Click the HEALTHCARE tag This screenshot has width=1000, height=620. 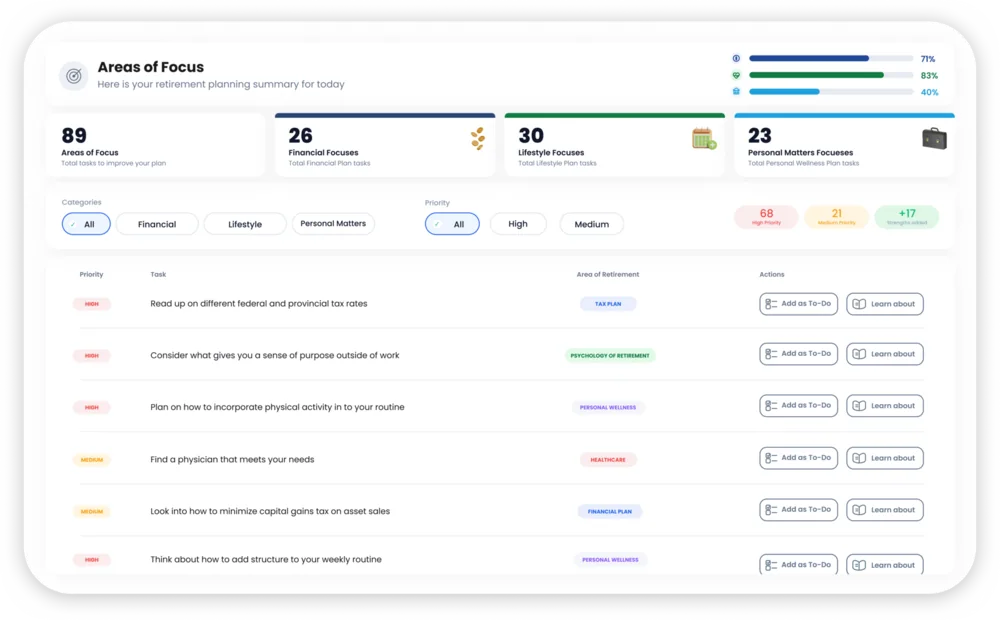[608, 459]
